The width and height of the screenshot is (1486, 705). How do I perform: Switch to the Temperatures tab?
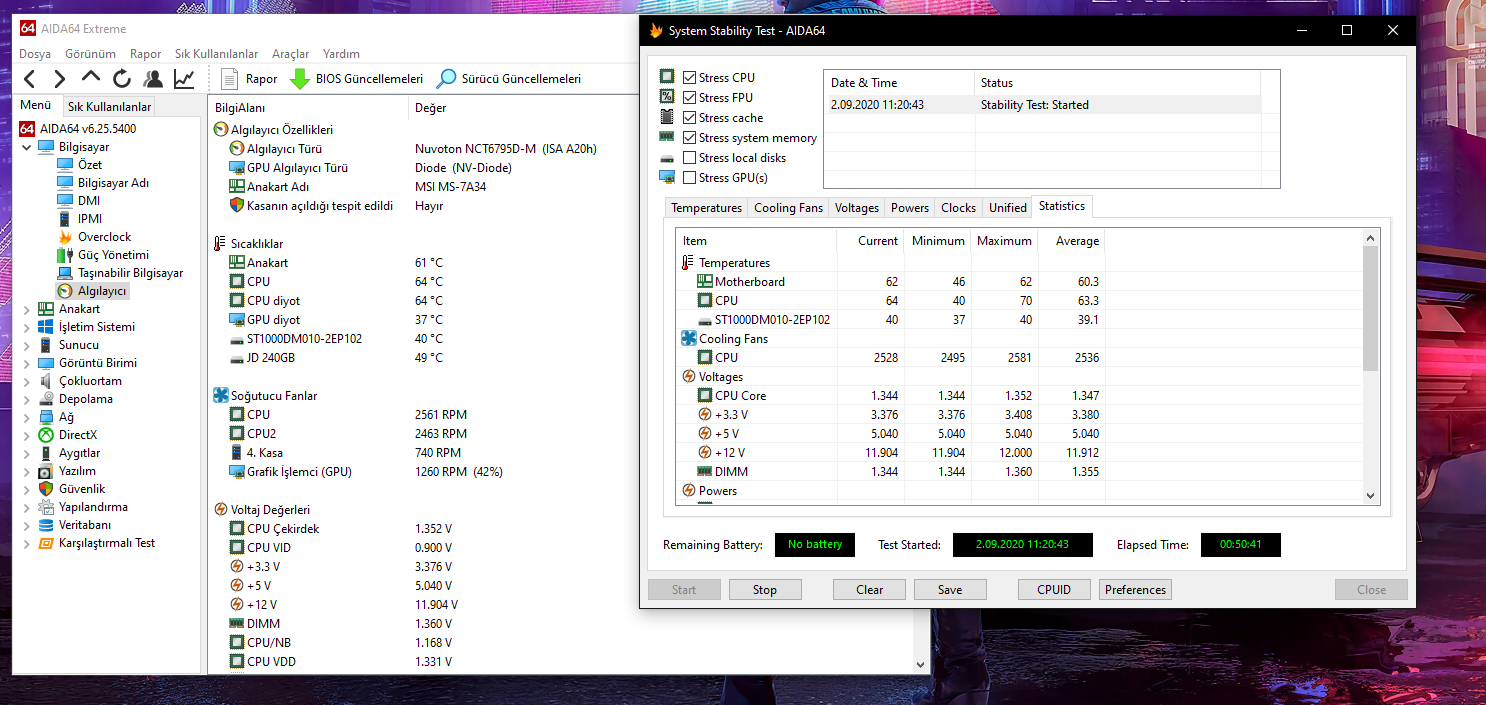point(706,208)
